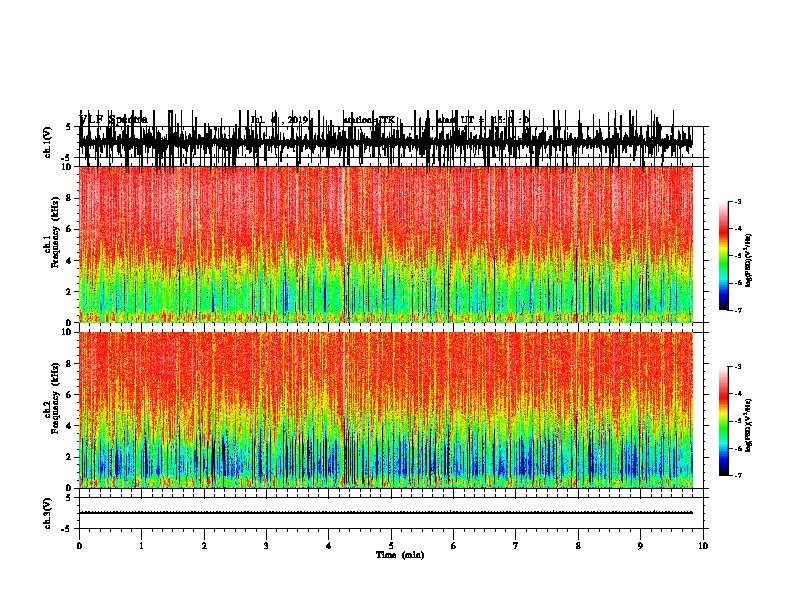Click the ch.1(V) waveform axis label
This screenshot has height=612, width=792.
click(x=47, y=142)
